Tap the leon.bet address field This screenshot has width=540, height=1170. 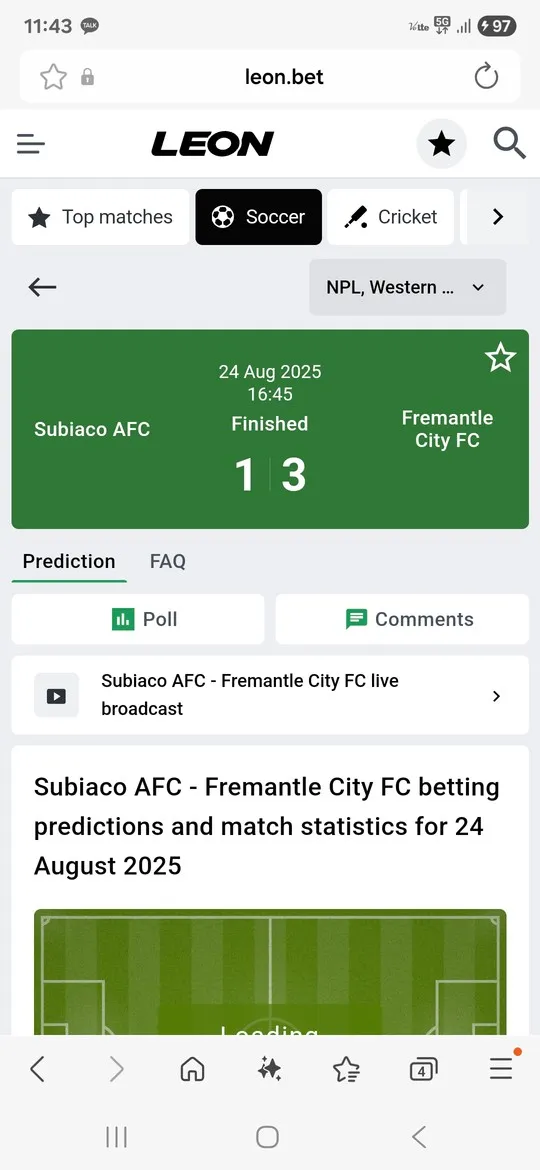(284, 76)
